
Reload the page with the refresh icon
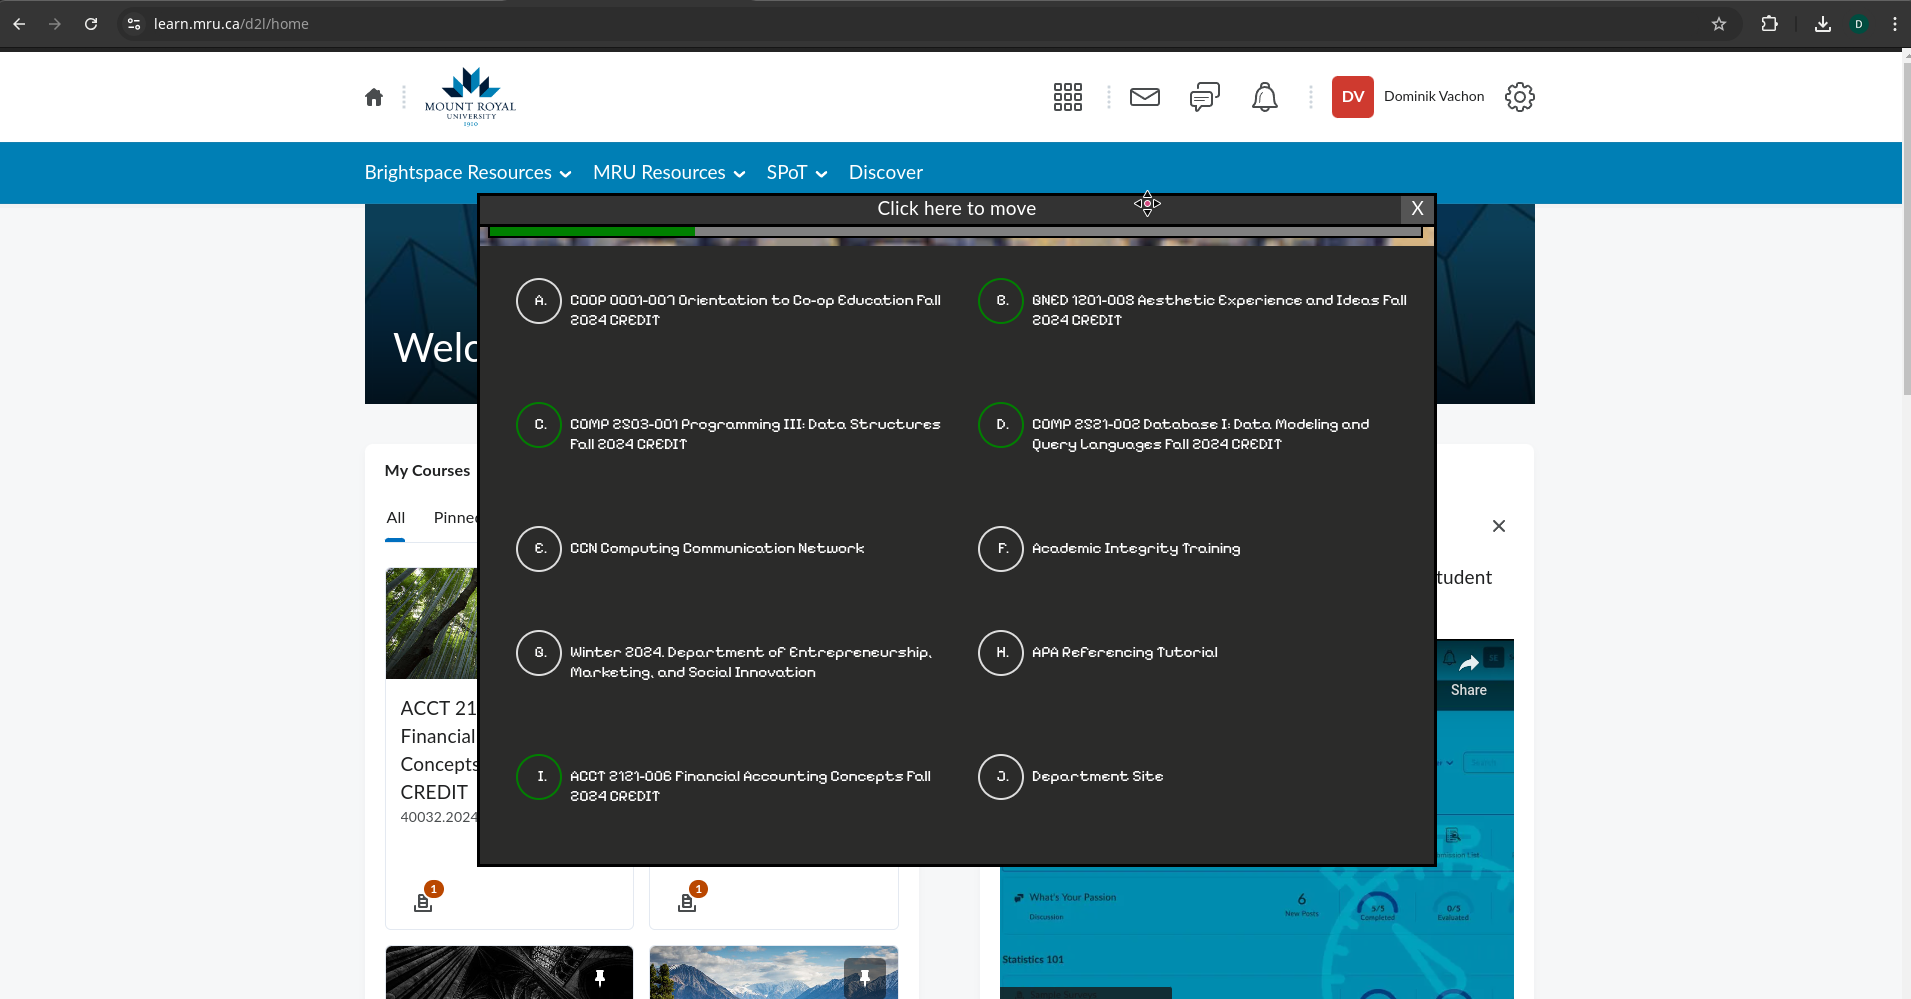coord(91,24)
